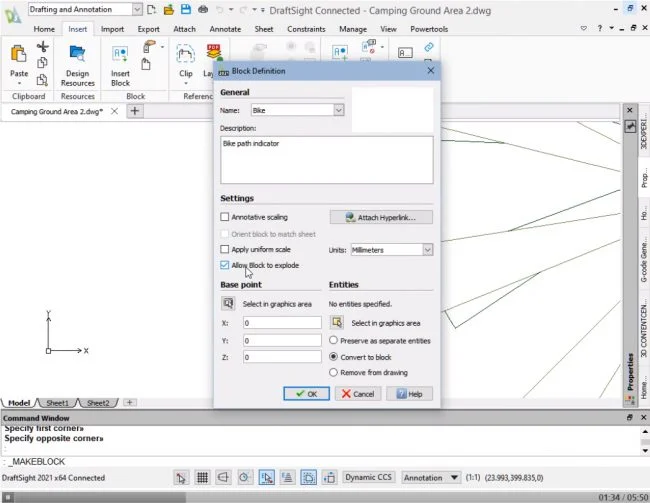Switch to the Annotate ribbon tab

click(x=225, y=29)
